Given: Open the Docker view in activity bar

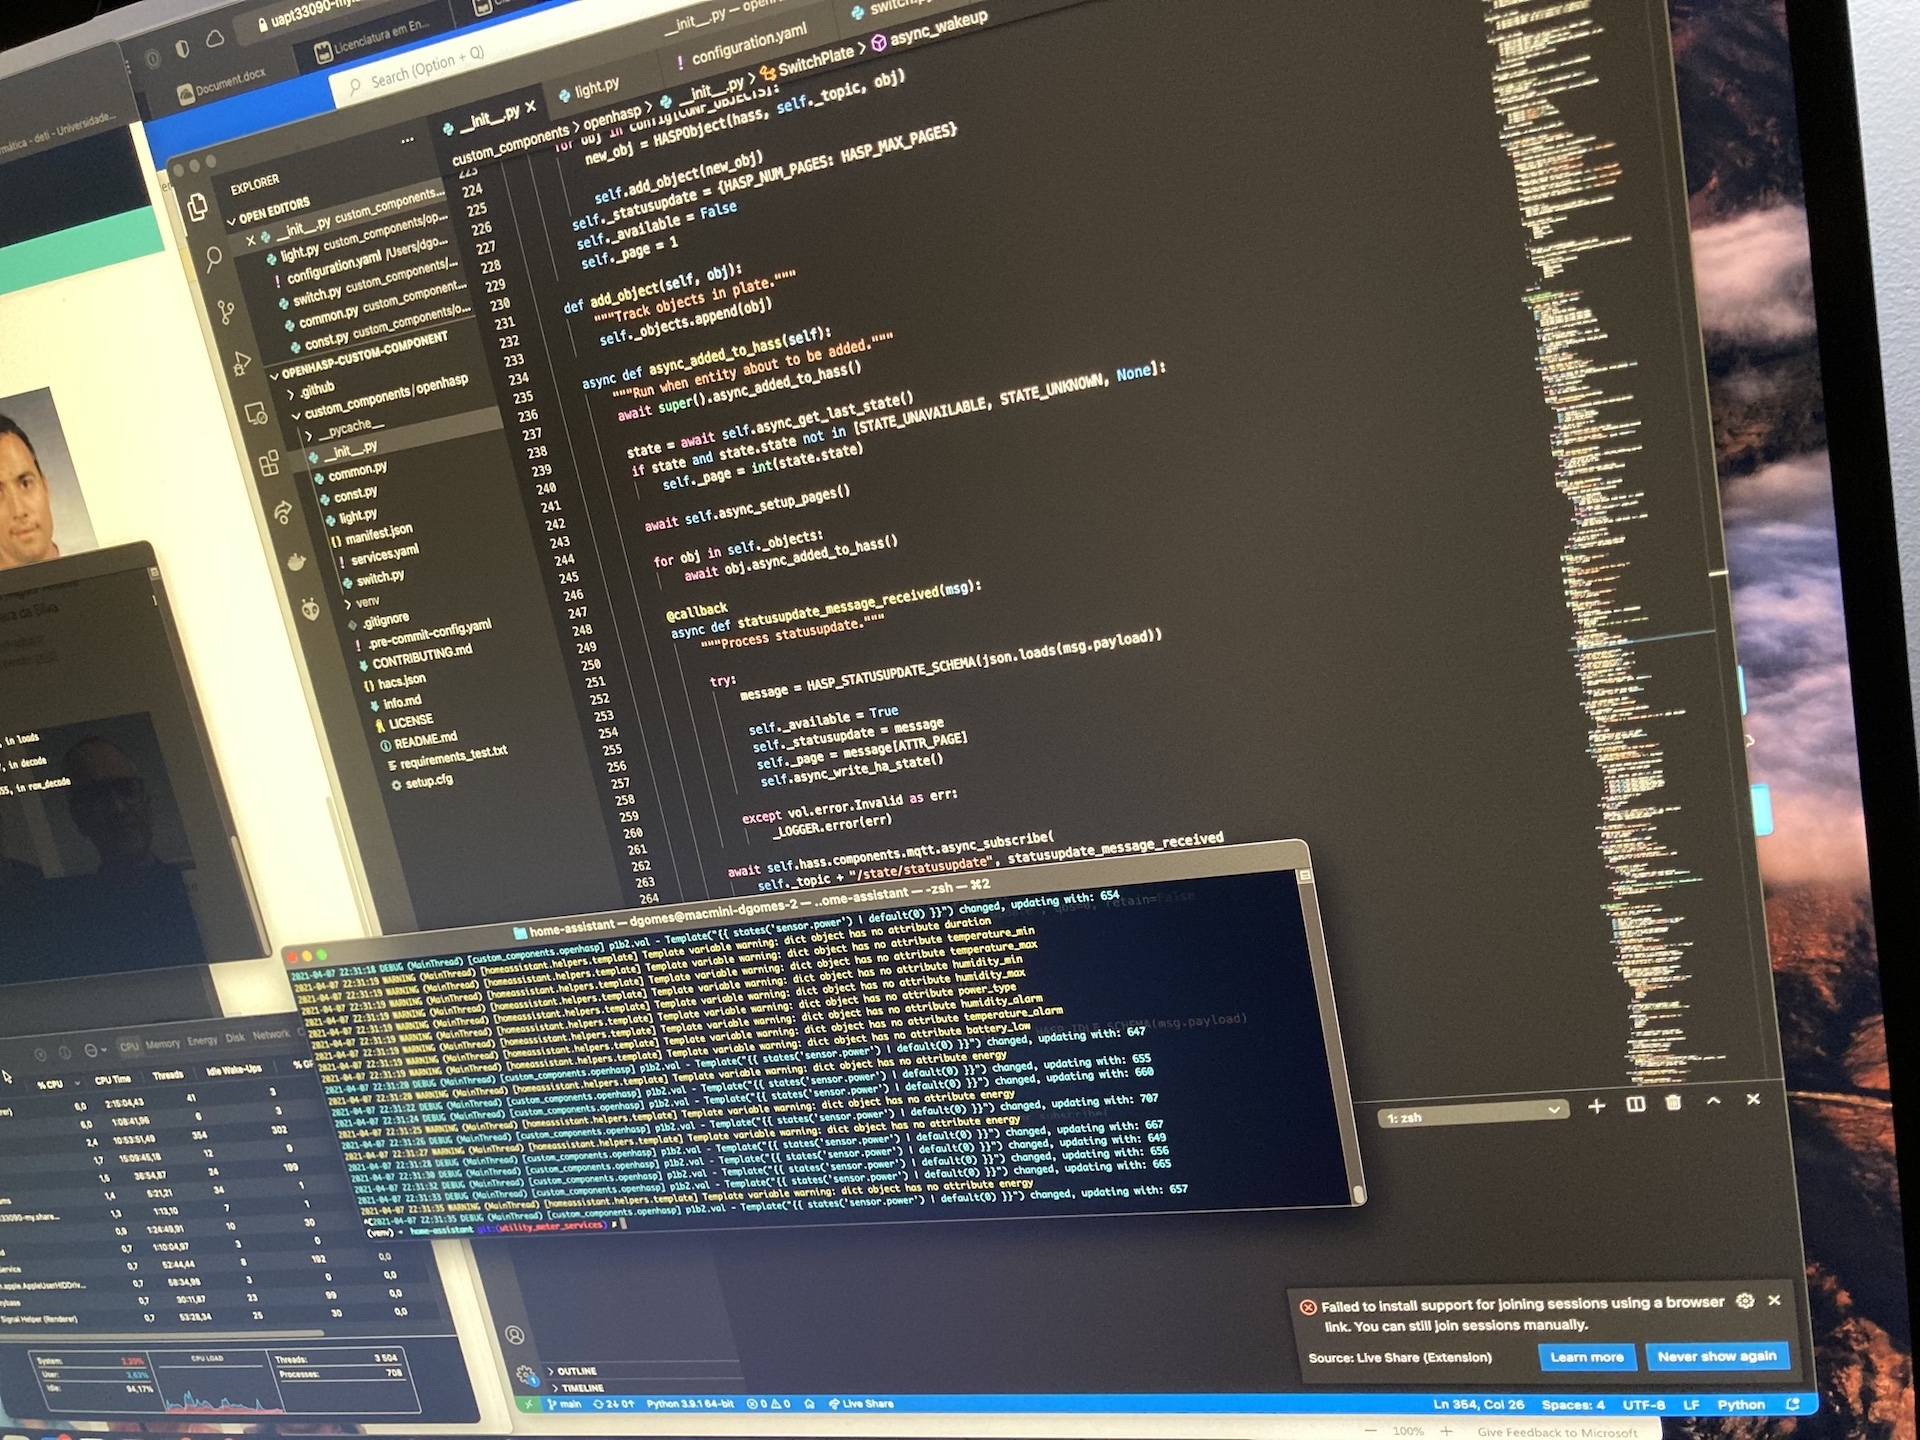Looking at the screenshot, I should point(297,562).
